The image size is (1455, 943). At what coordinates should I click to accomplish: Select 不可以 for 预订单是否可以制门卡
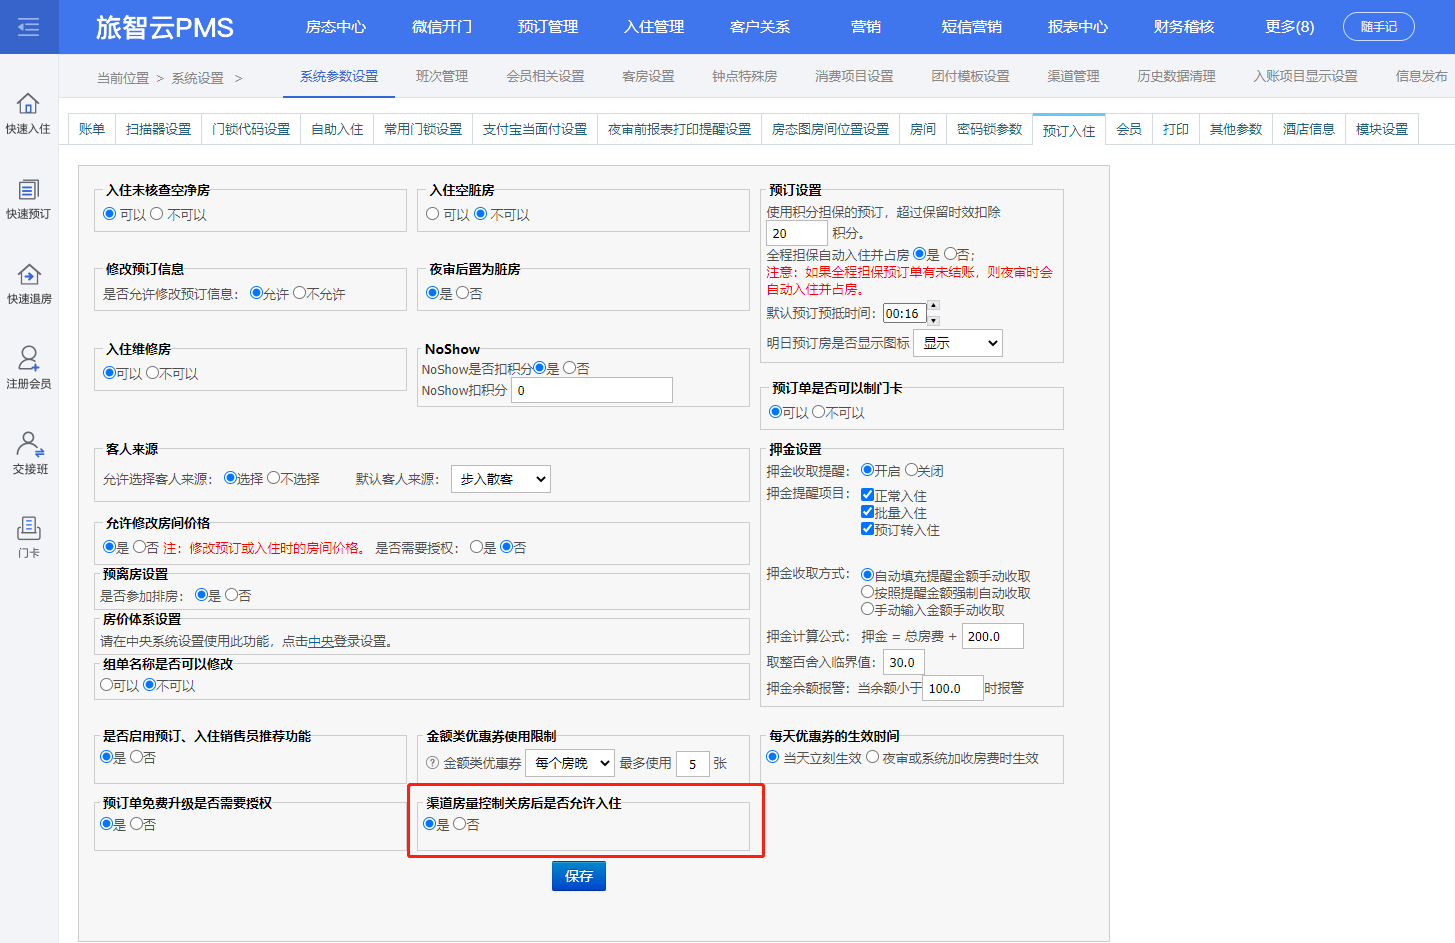click(x=818, y=412)
